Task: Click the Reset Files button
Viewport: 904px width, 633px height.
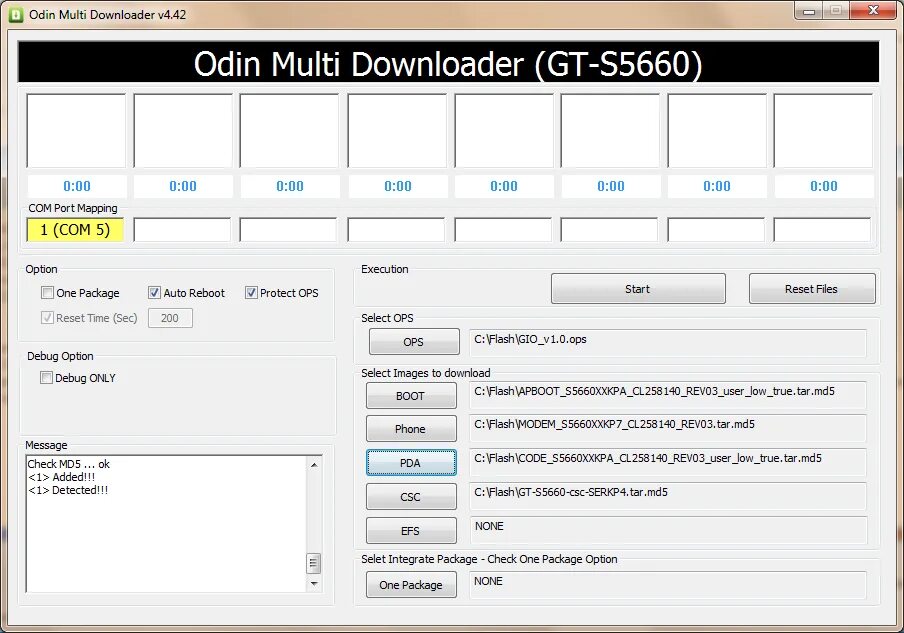Action: point(812,289)
